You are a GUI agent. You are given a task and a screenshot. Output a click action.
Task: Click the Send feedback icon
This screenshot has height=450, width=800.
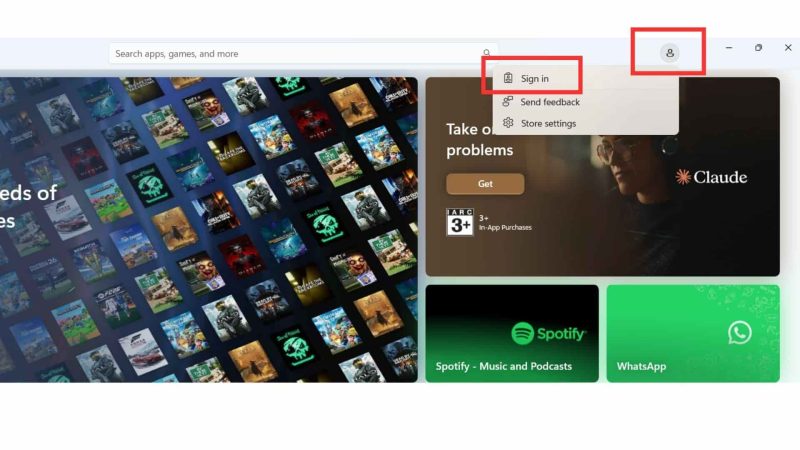pyautogui.click(x=507, y=102)
